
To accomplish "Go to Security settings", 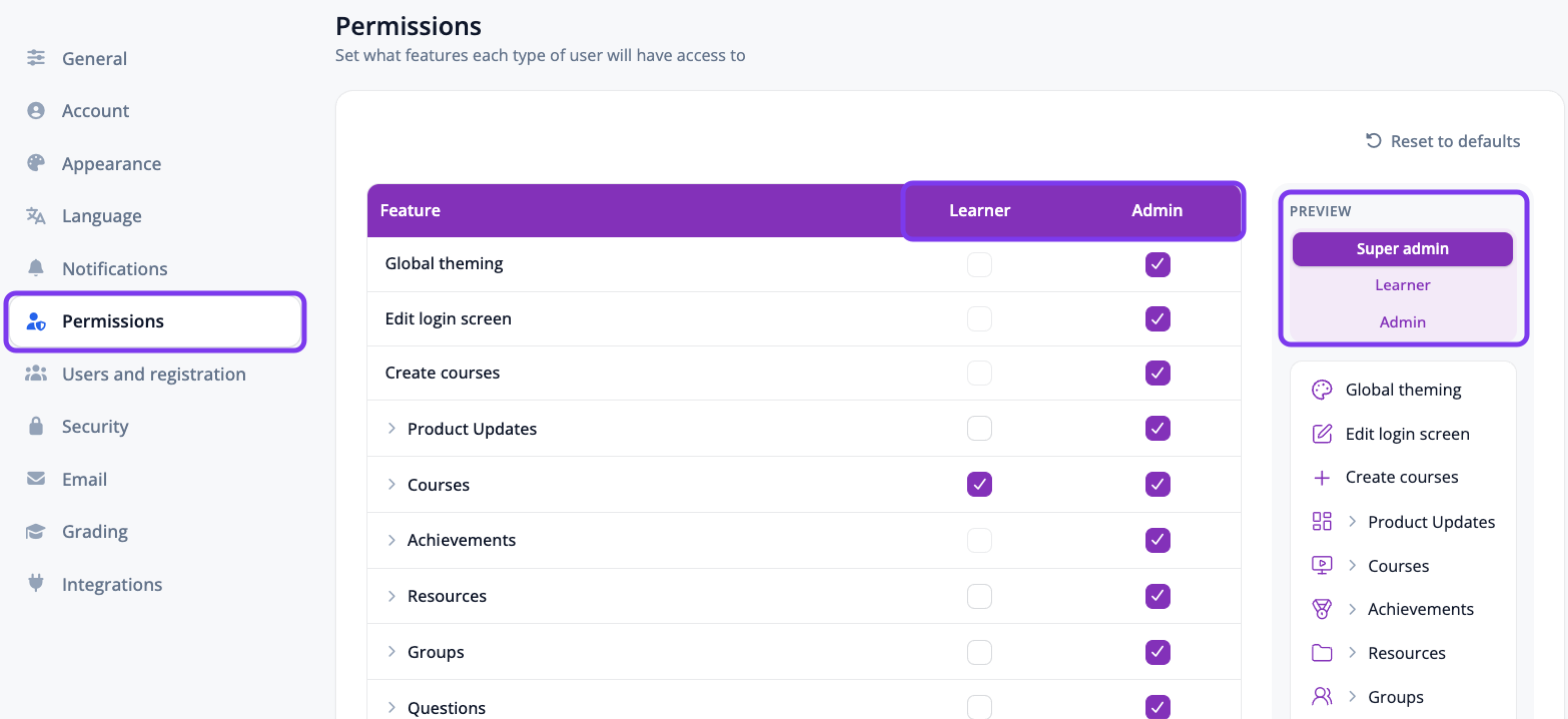I will [x=95, y=426].
